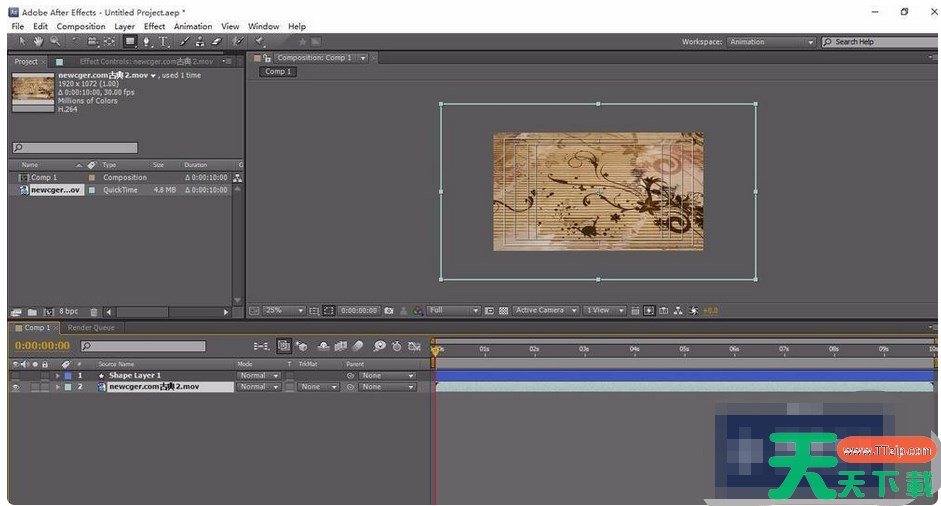Select the Eraser tool
The width and height of the screenshot is (941, 506).
pos(217,42)
